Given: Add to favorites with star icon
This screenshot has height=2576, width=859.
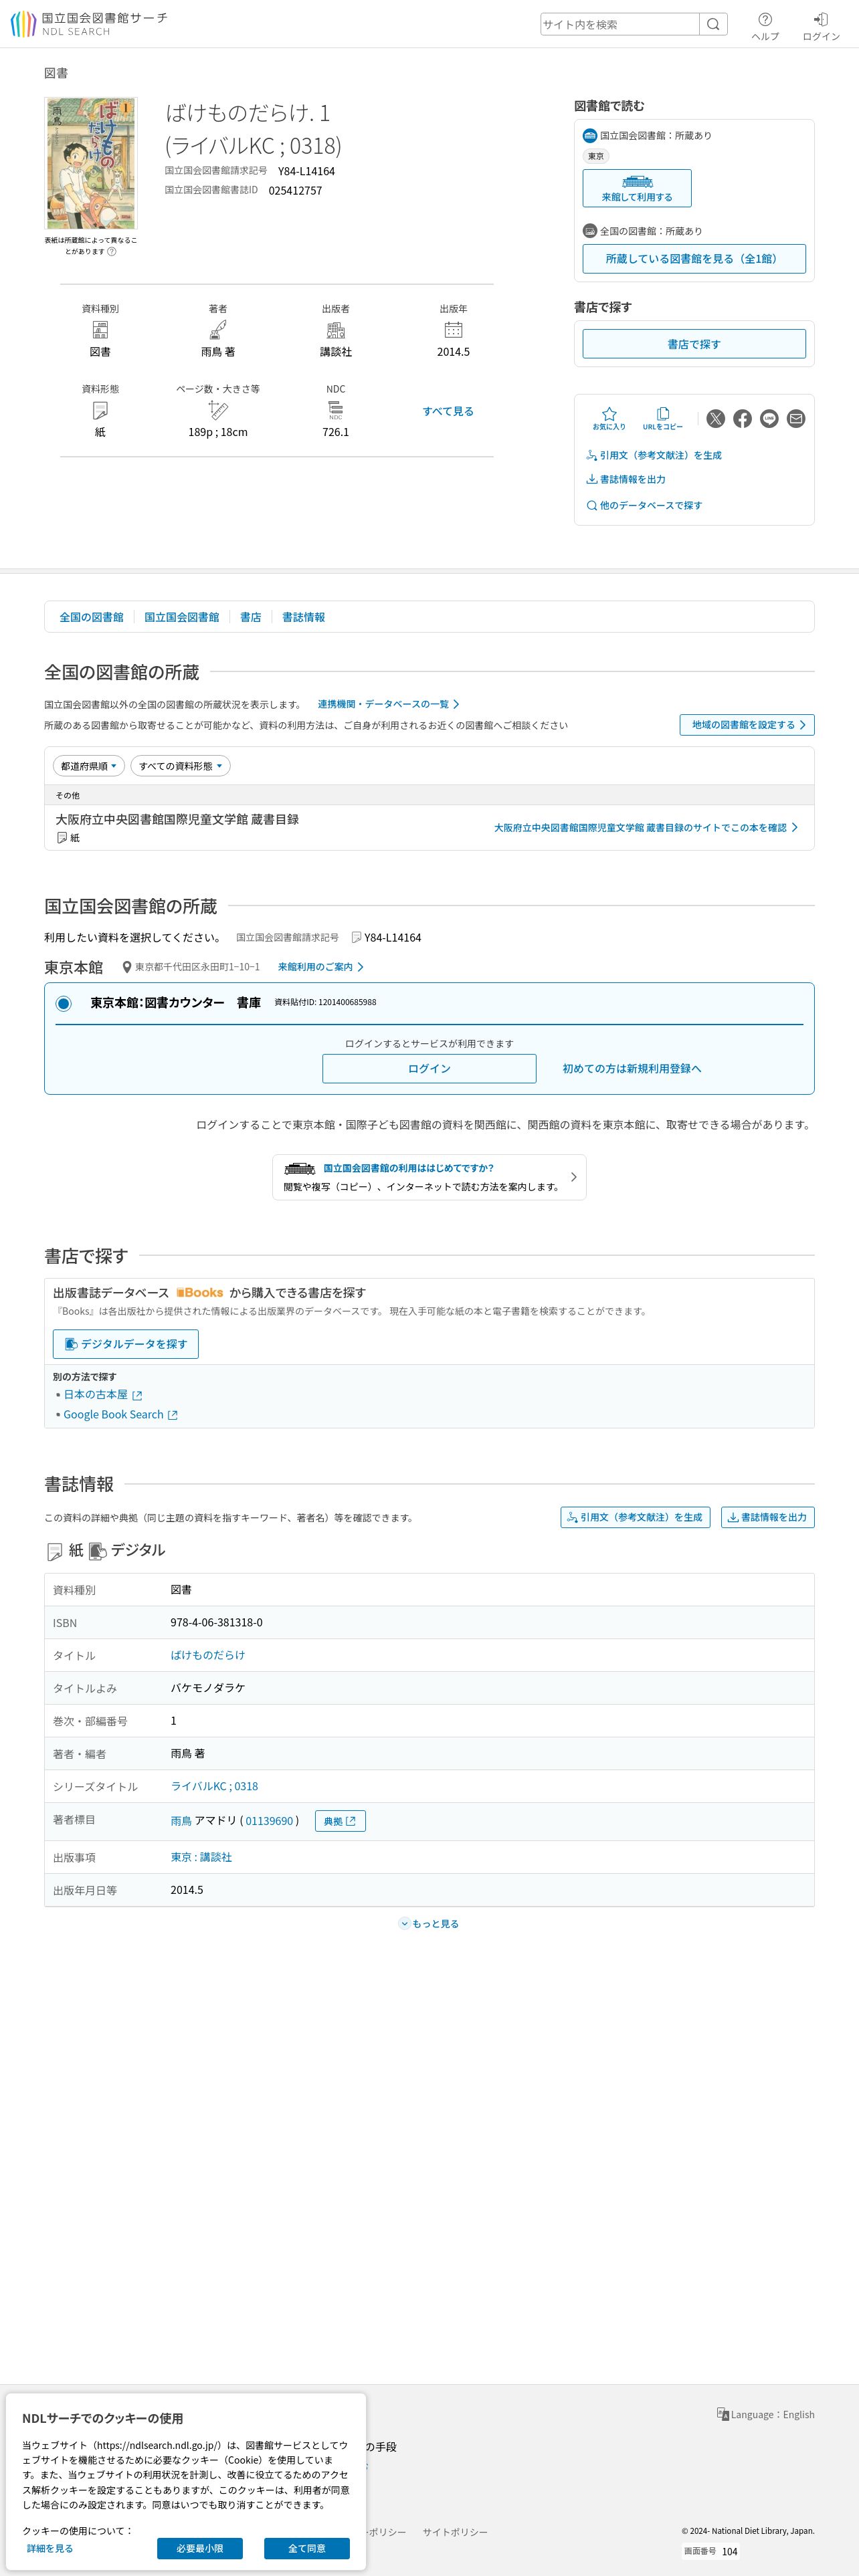Looking at the screenshot, I should (609, 418).
